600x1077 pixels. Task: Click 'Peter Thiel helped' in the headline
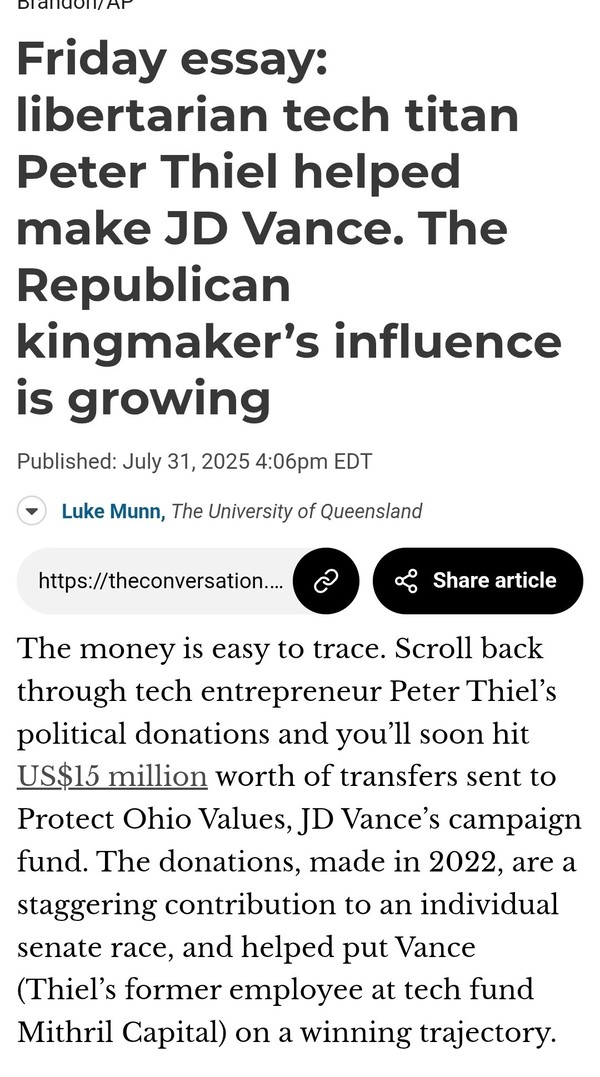tap(238, 172)
